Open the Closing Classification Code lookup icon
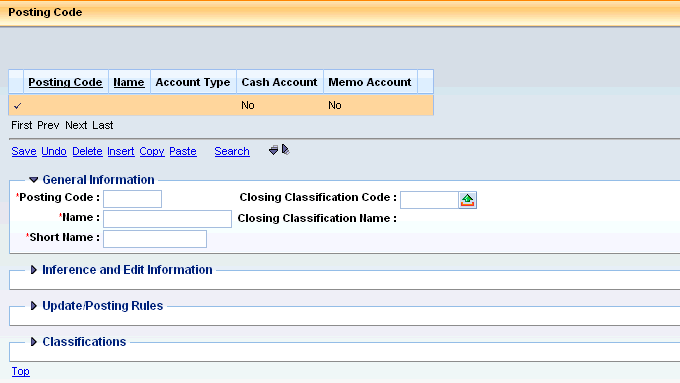The height and width of the screenshot is (383, 680). tap(468, 200)
